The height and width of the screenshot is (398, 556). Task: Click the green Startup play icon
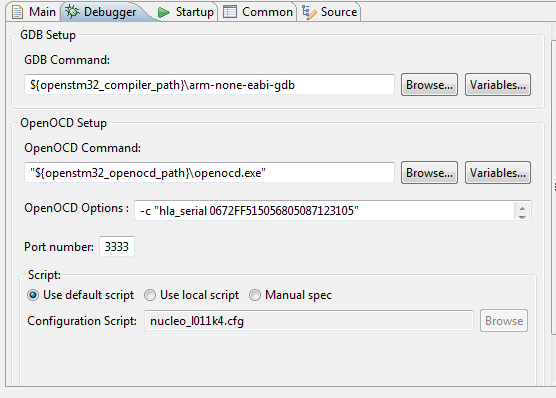coord(163,12)
